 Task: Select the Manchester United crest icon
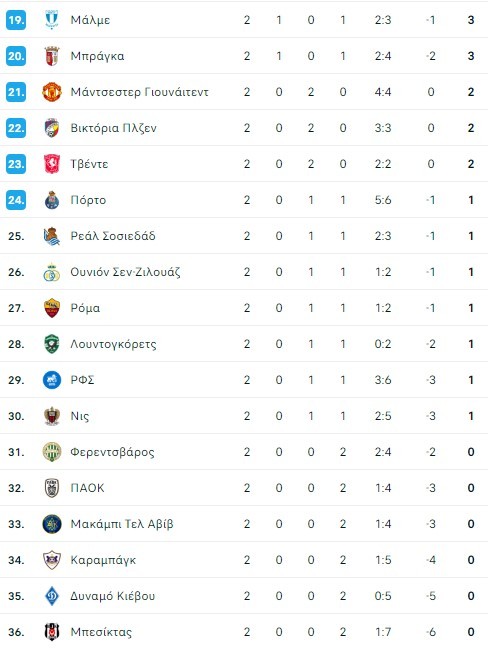(52, 92)
